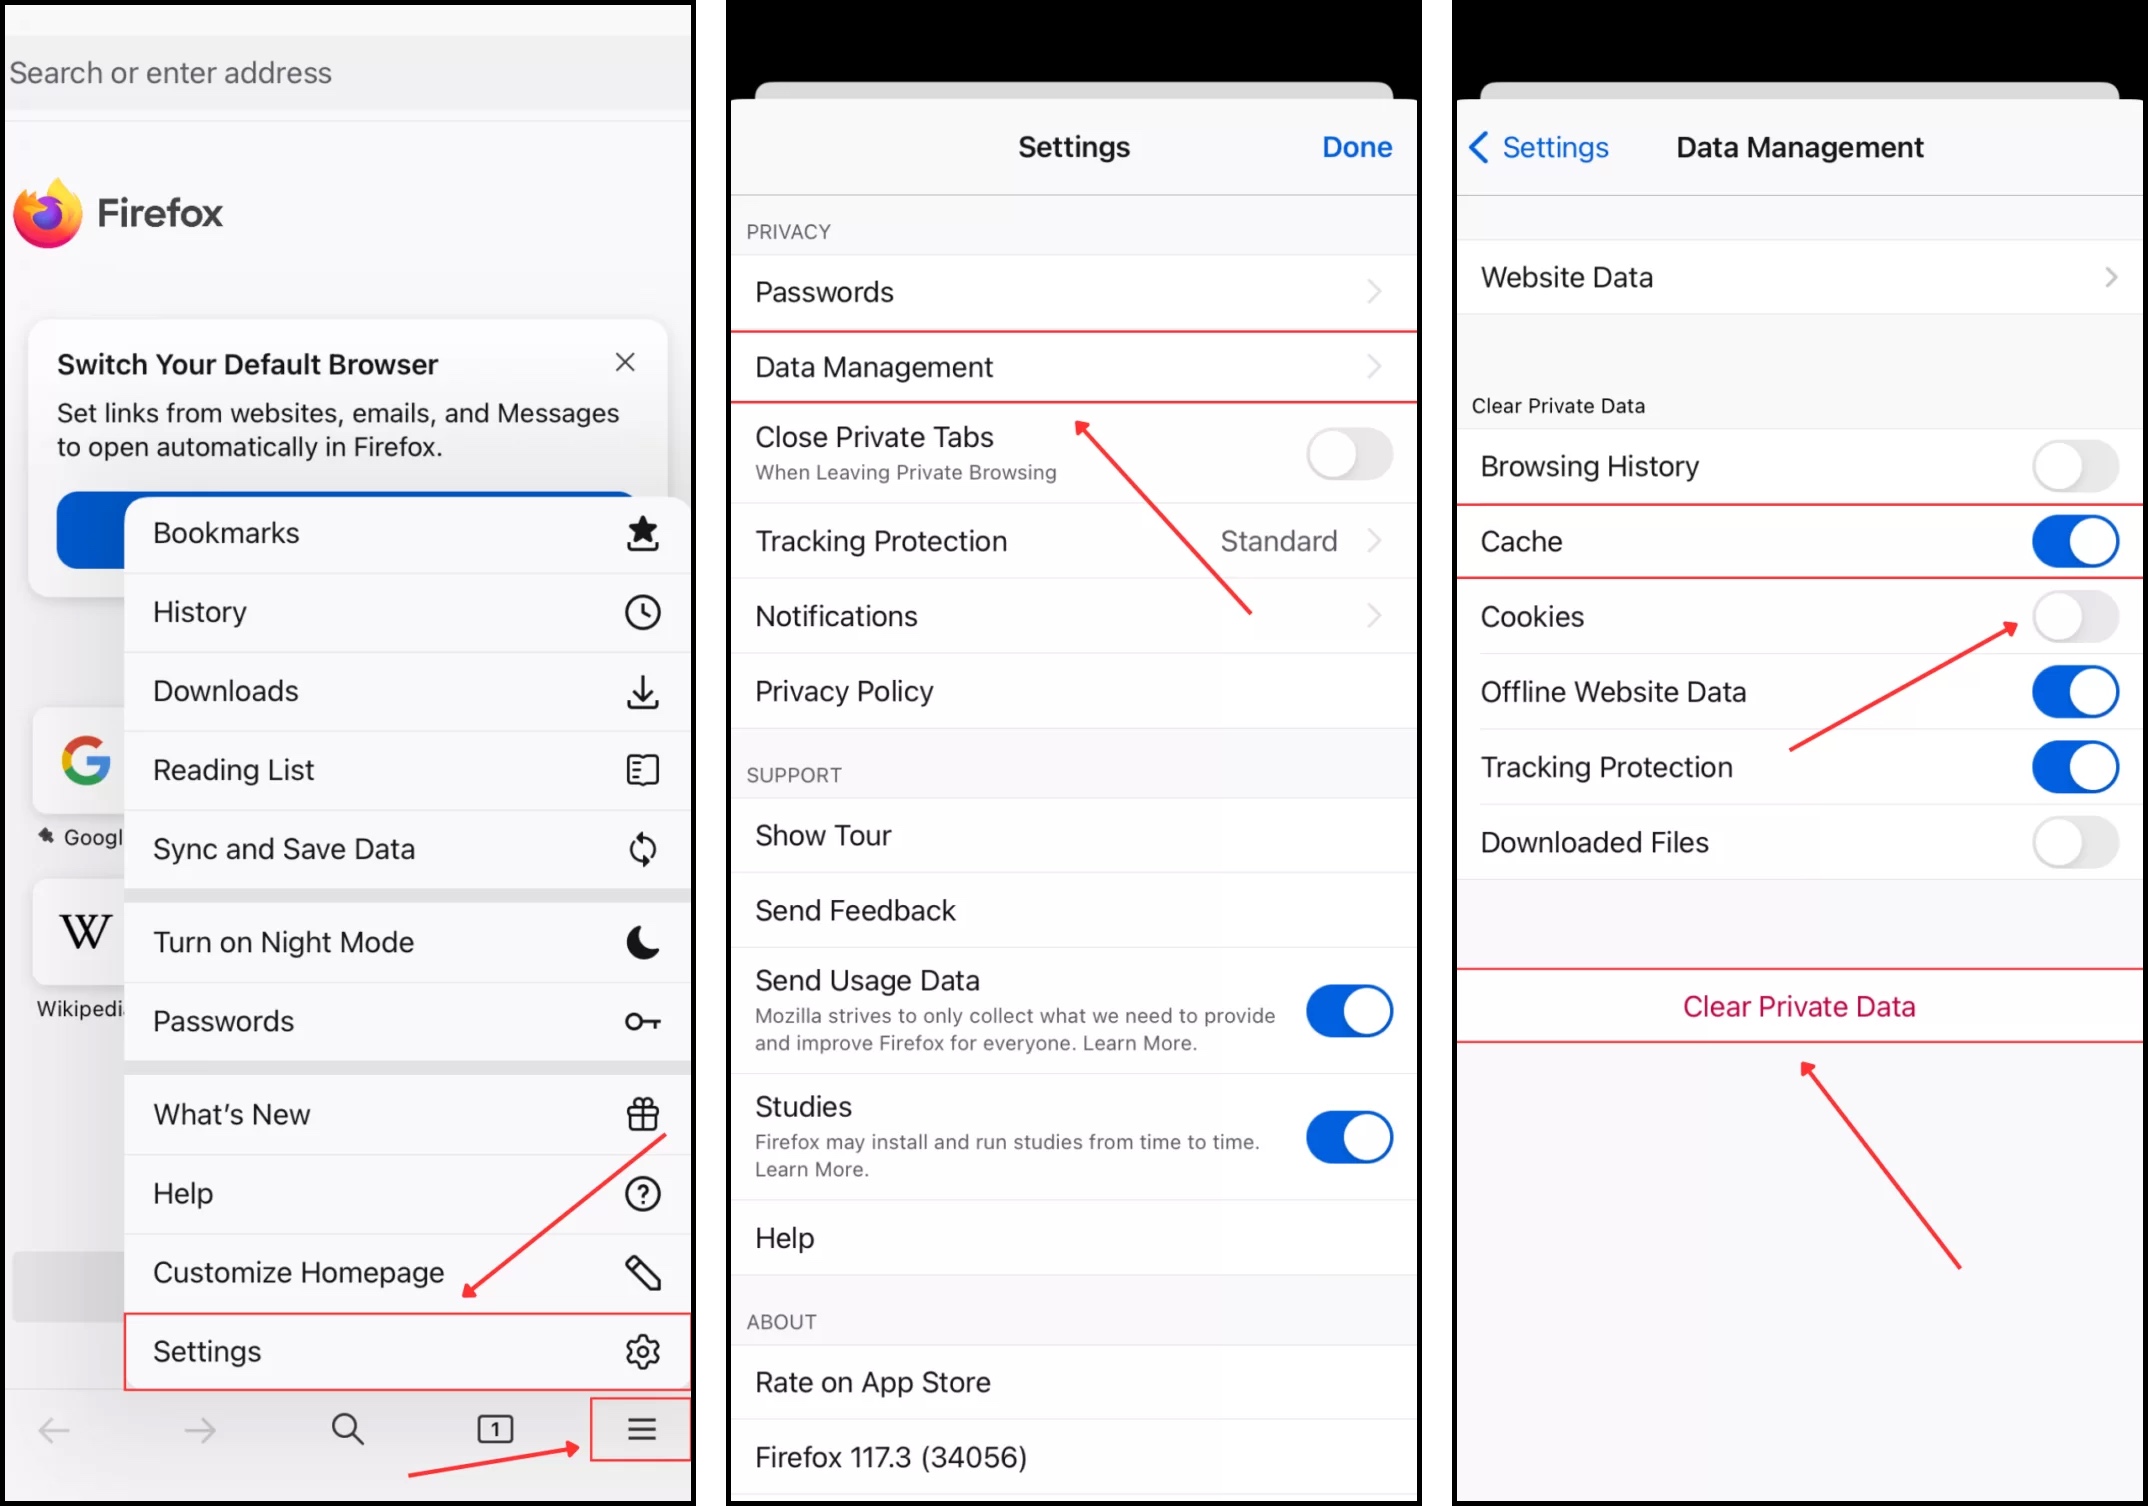Click Clear Private Data button
This screenshot has width=2148, height=1506.
pyautogui.click(x=1799, y=1005)
